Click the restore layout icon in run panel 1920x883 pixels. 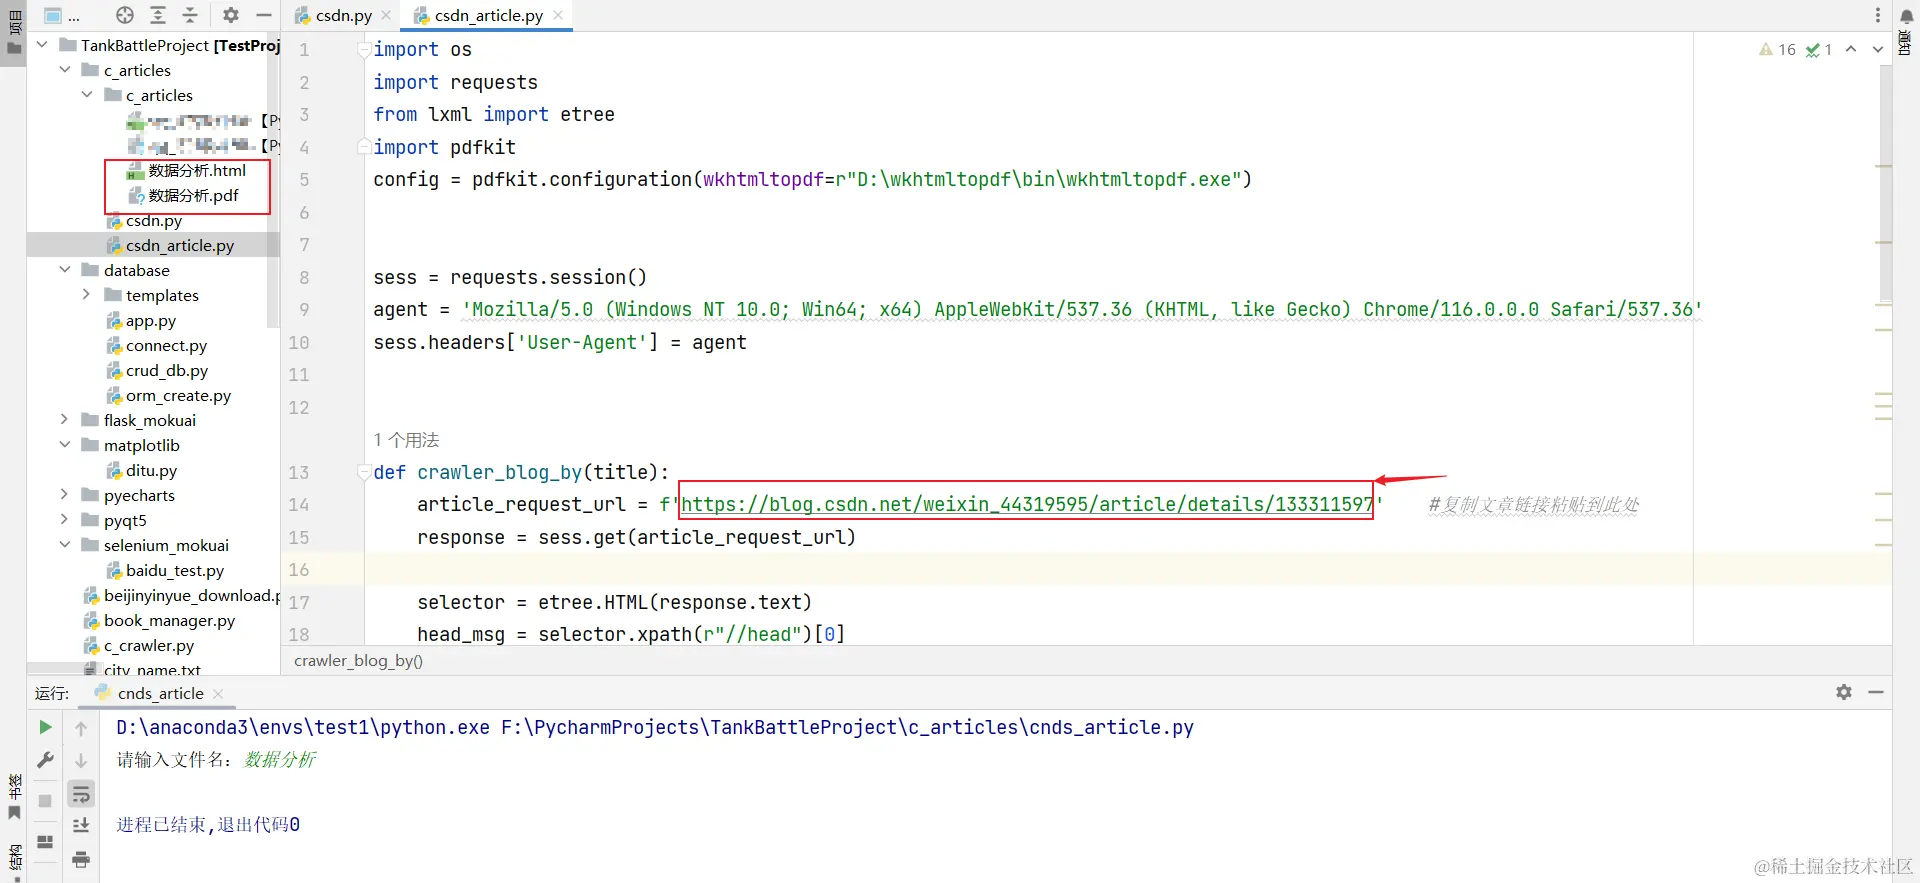click(x=45, y=841)
